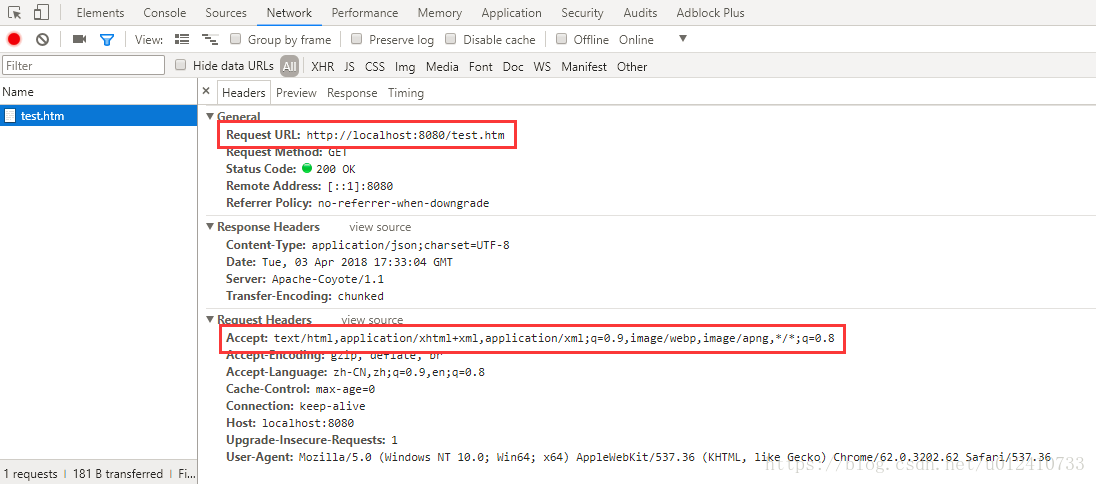1096x484 pixels.
Task: Open the Sources tab
Action: [x=226, y=13]
